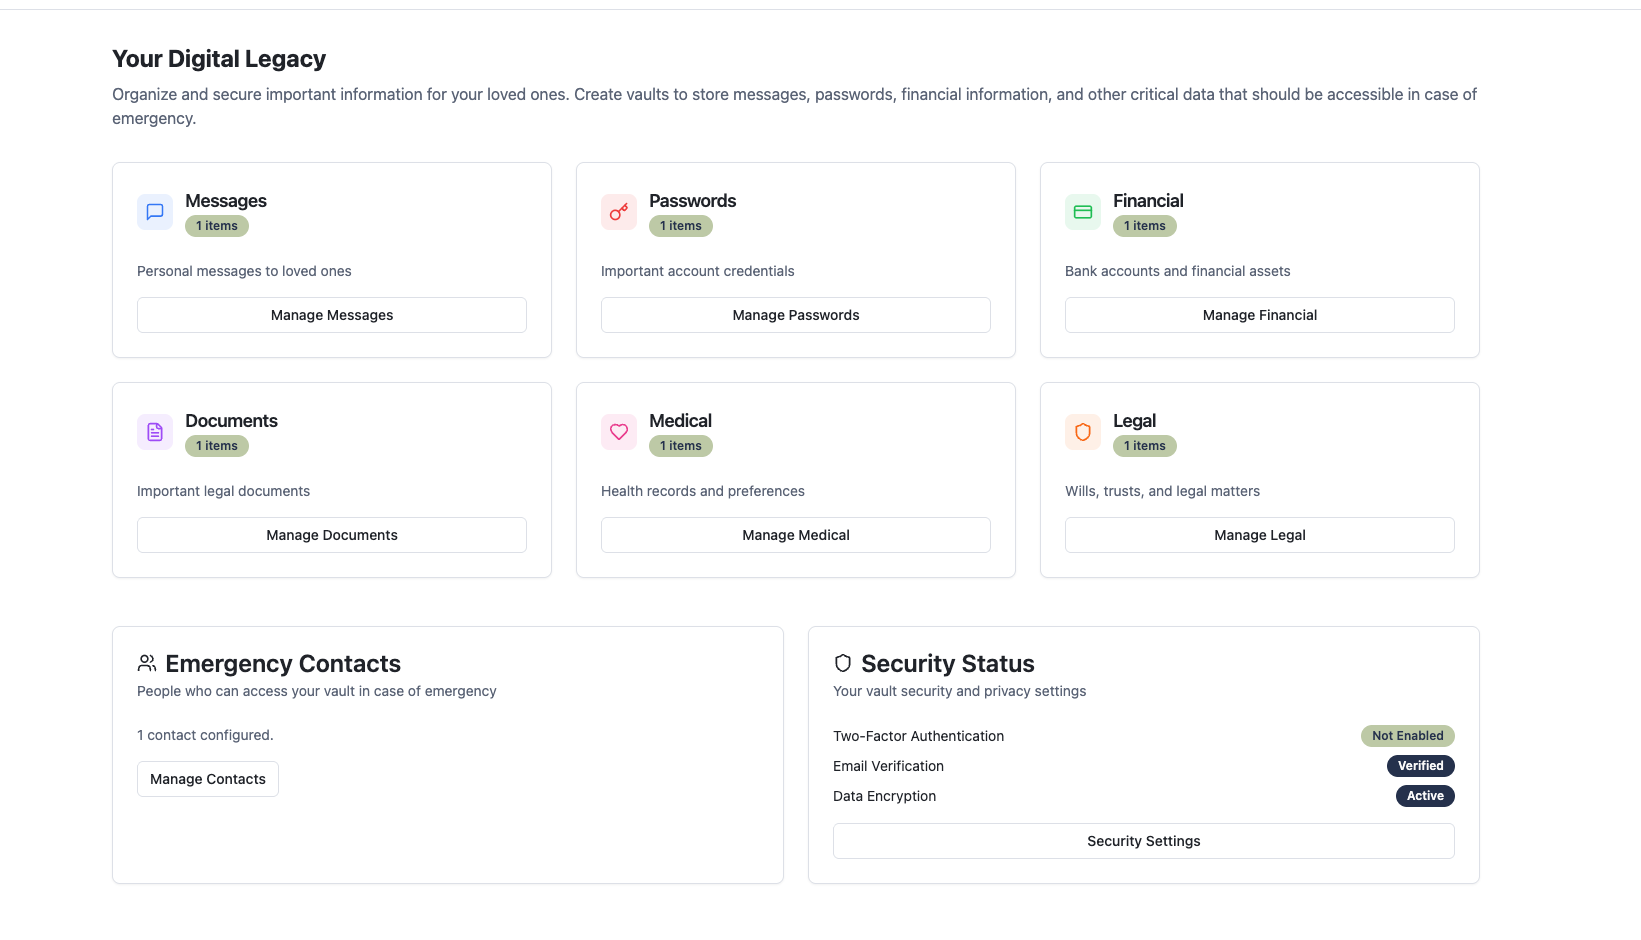This screenshot has width=1641, height=940.
Task: Click the Messages chat bubble icon
Action: click(155, 211)
